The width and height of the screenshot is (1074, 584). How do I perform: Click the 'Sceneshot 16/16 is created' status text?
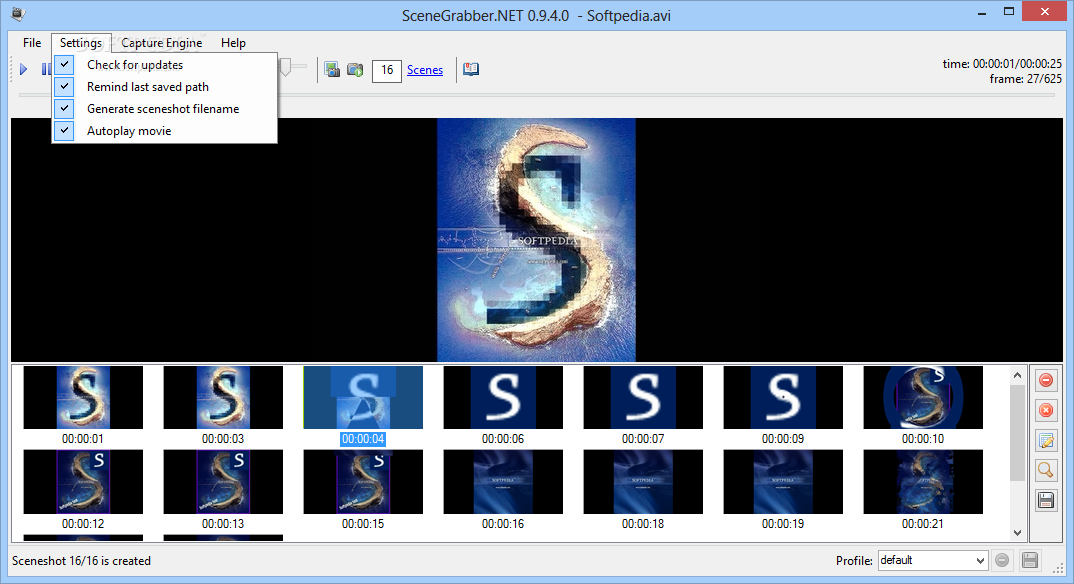pyautogui.click(x=81, y=561)
